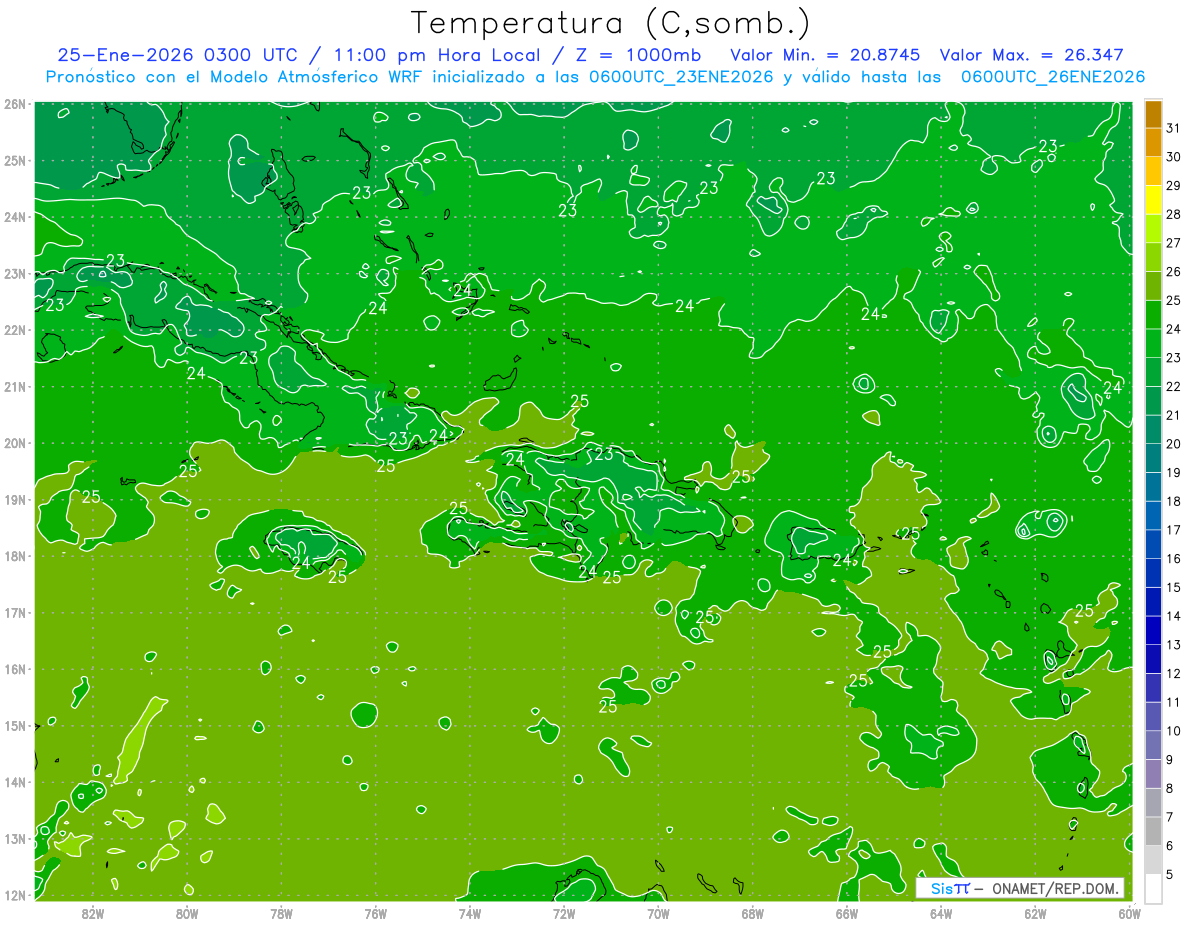Click the 72W longitude axis label
This screenshot has height=927, width=1200.
[x=564, y=913]
